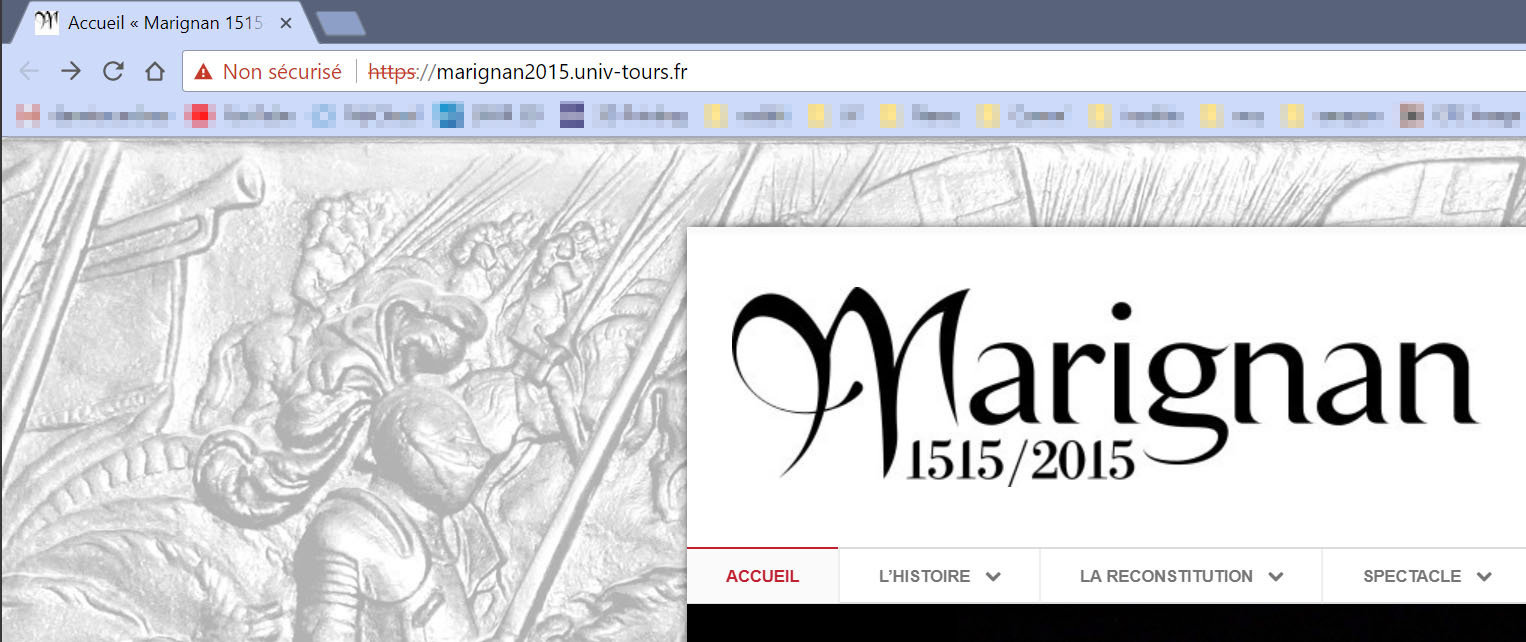This screenshot has height=642, width=1526.
Task: Reload the page with refresh icon
Action: click(113, 71)
